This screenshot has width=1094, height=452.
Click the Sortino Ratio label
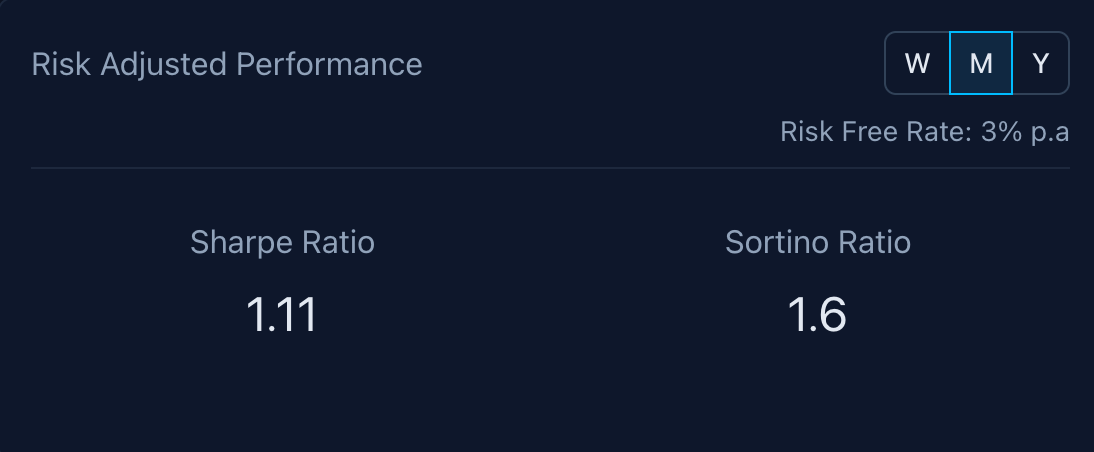(x=818, y=242)
